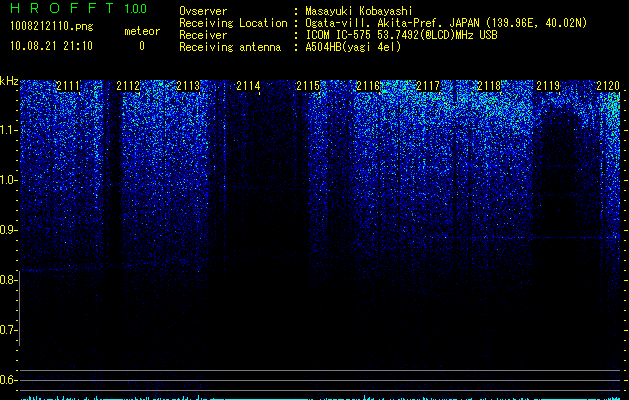629x400 pixels.
Task: Click the Ovserver field label
Action: click(x=203, y=11)
